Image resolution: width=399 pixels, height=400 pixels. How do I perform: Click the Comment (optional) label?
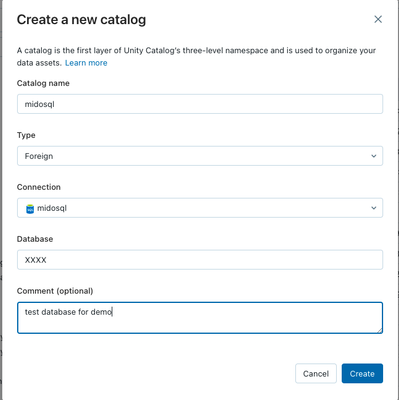(x=55, y=291)
